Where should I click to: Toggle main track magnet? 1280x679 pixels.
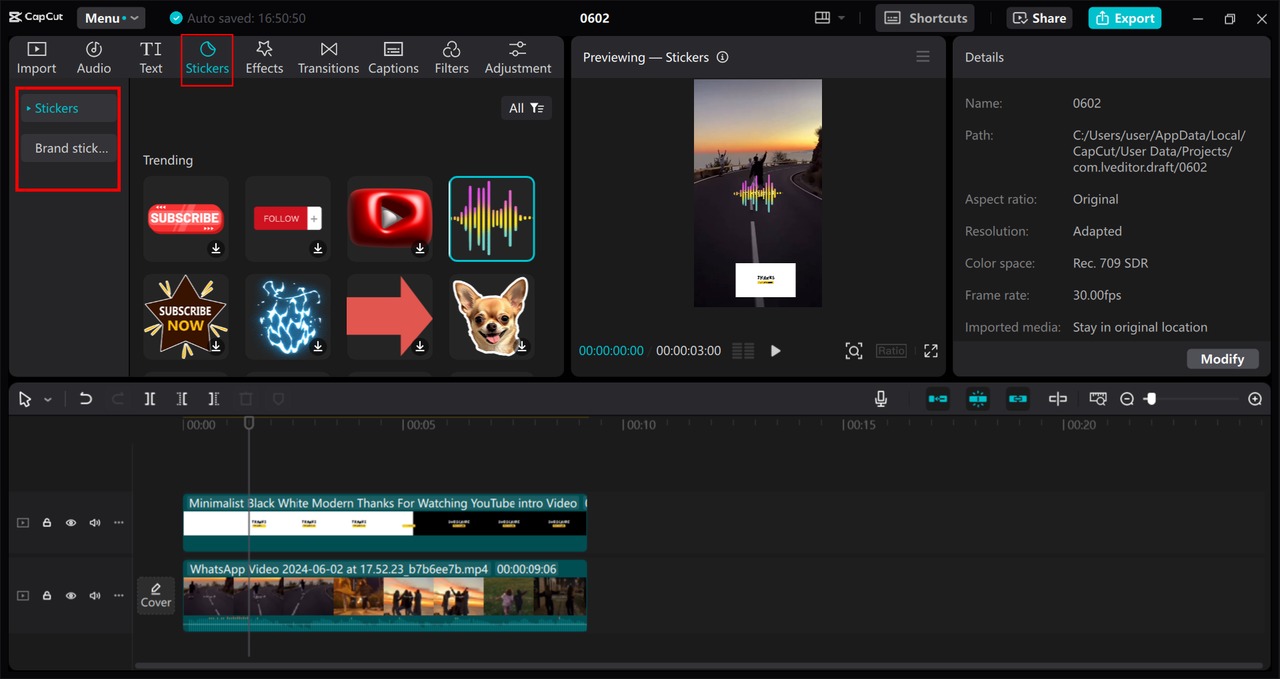pos(938,399)
